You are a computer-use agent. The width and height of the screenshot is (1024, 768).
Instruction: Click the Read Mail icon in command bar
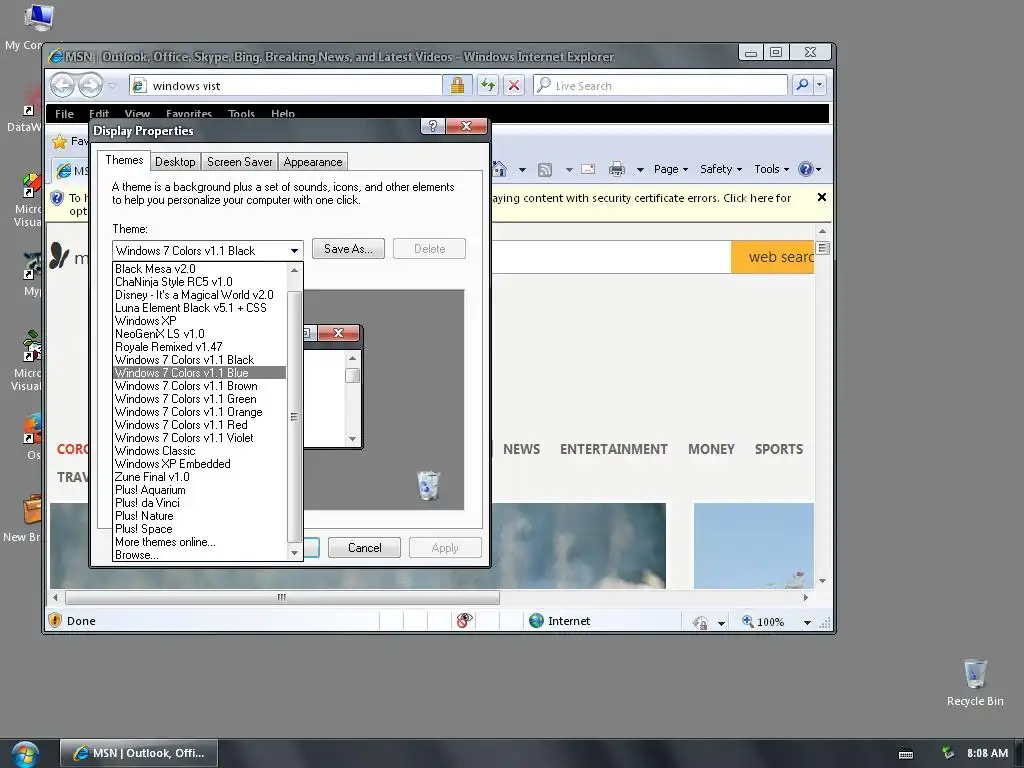point(588,169)
